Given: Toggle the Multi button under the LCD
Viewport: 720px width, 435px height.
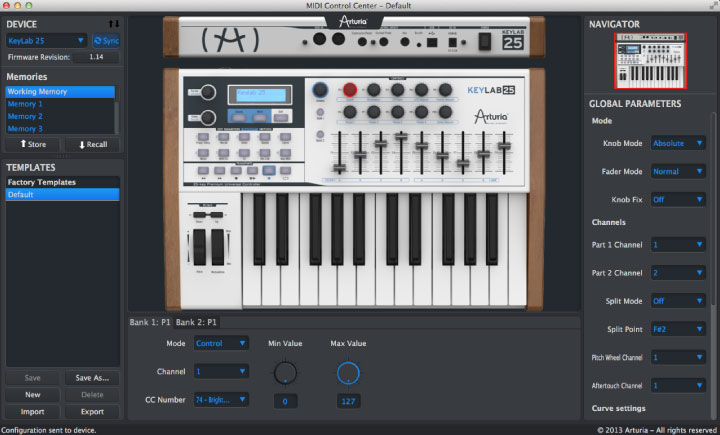Looking at the screenshot, I should click(260, 117).
